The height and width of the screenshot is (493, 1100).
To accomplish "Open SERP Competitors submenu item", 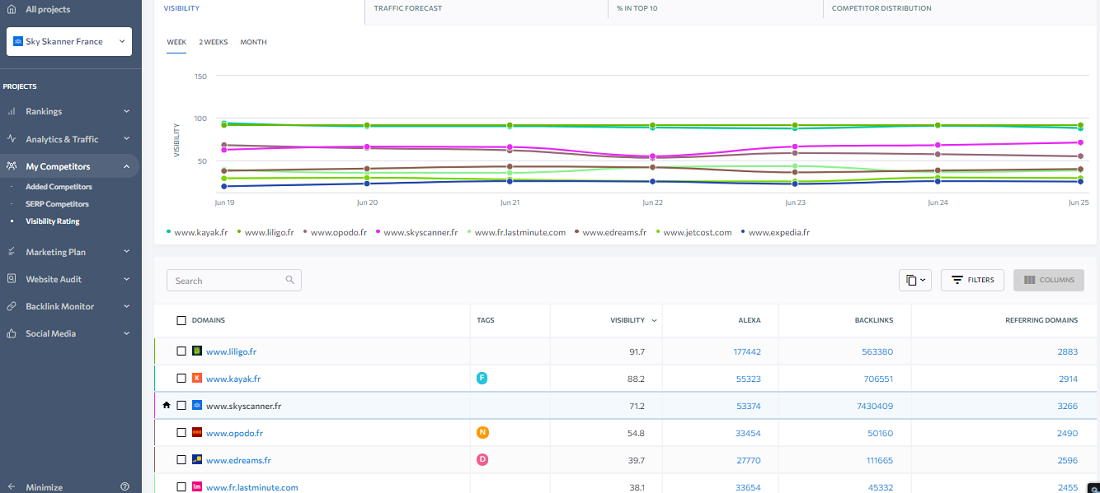I will 58,204.
